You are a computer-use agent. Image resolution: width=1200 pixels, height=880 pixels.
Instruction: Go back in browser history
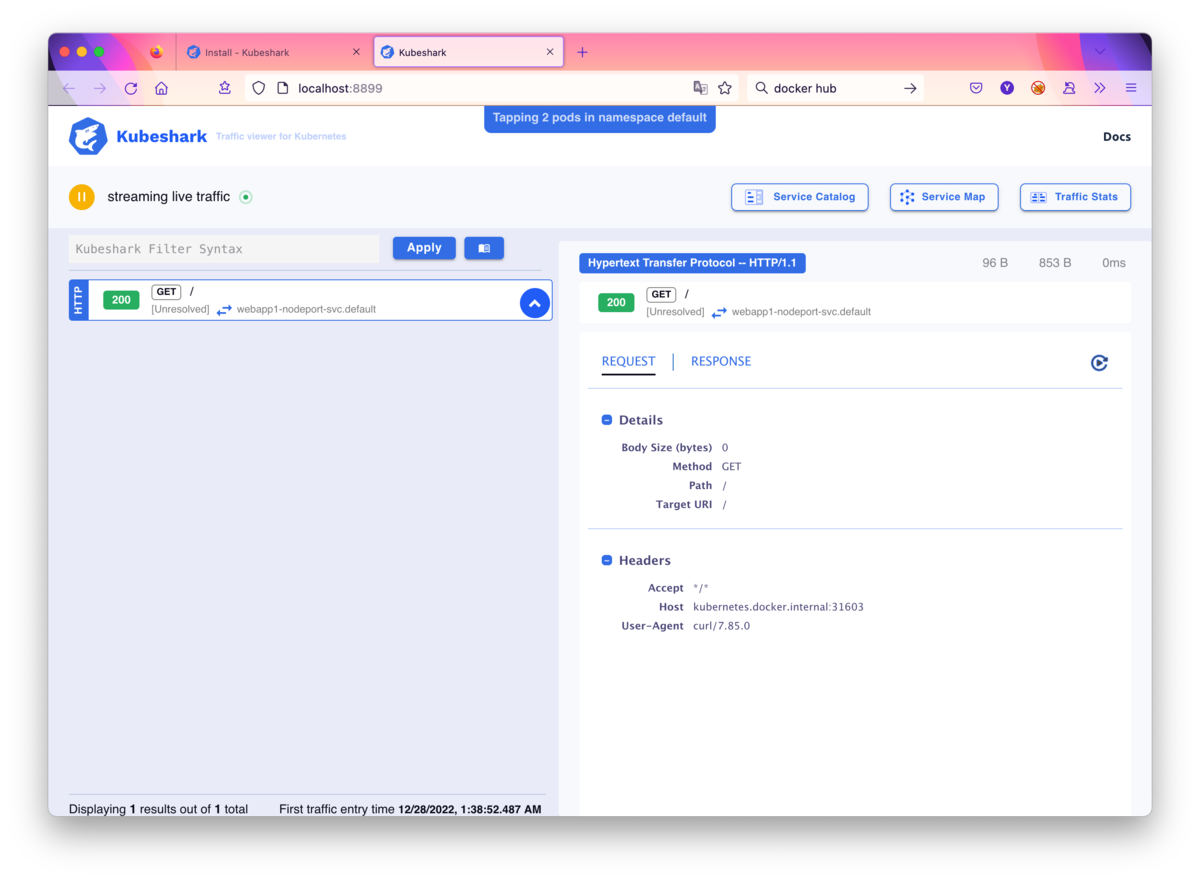69,88
